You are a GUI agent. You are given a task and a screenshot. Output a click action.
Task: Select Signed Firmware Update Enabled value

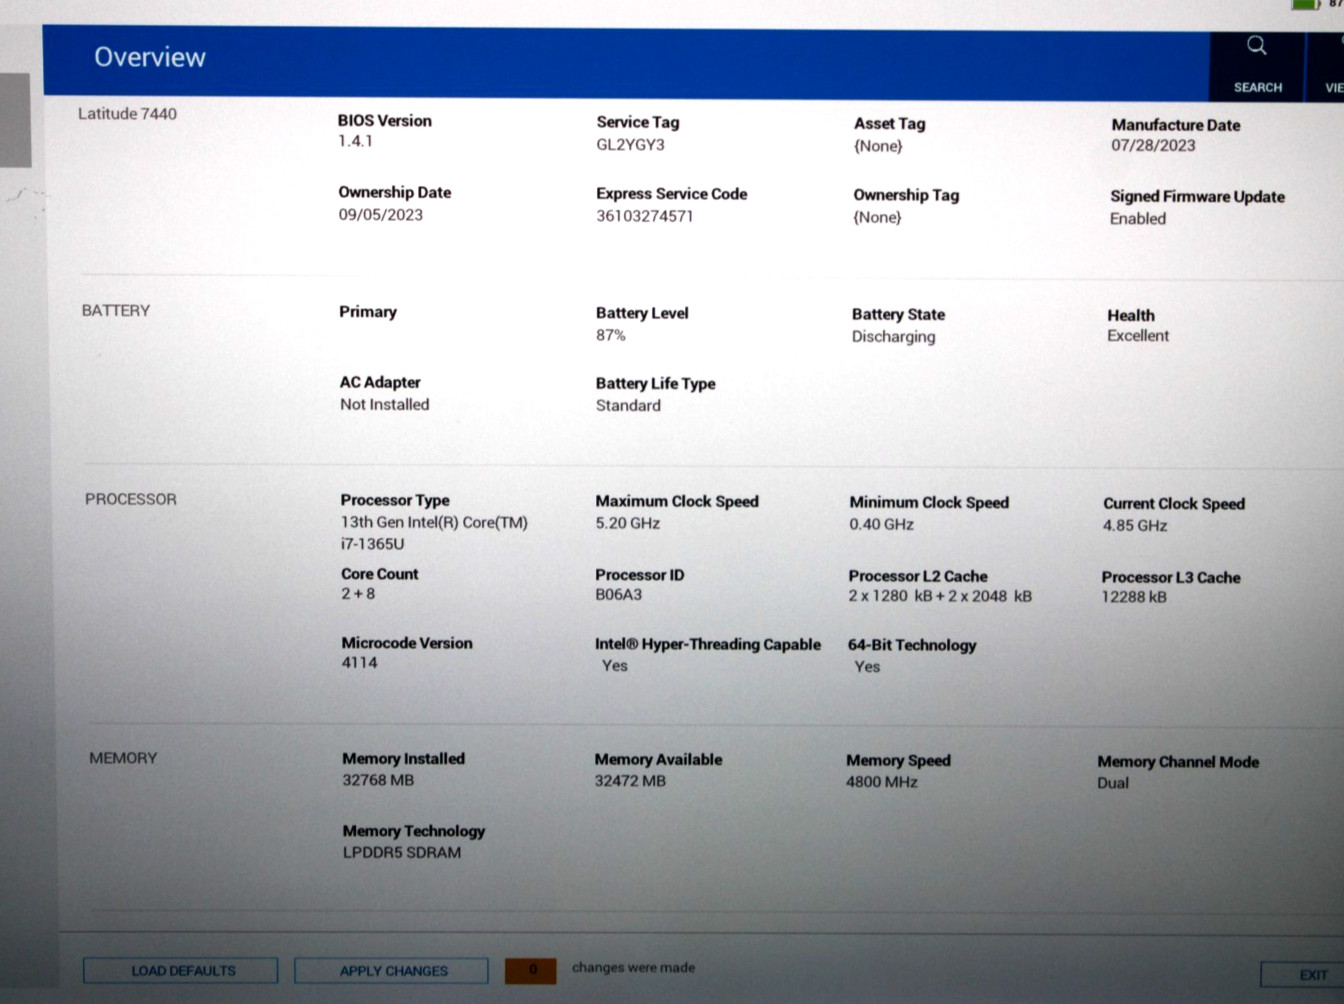[x=1137, y=218]
